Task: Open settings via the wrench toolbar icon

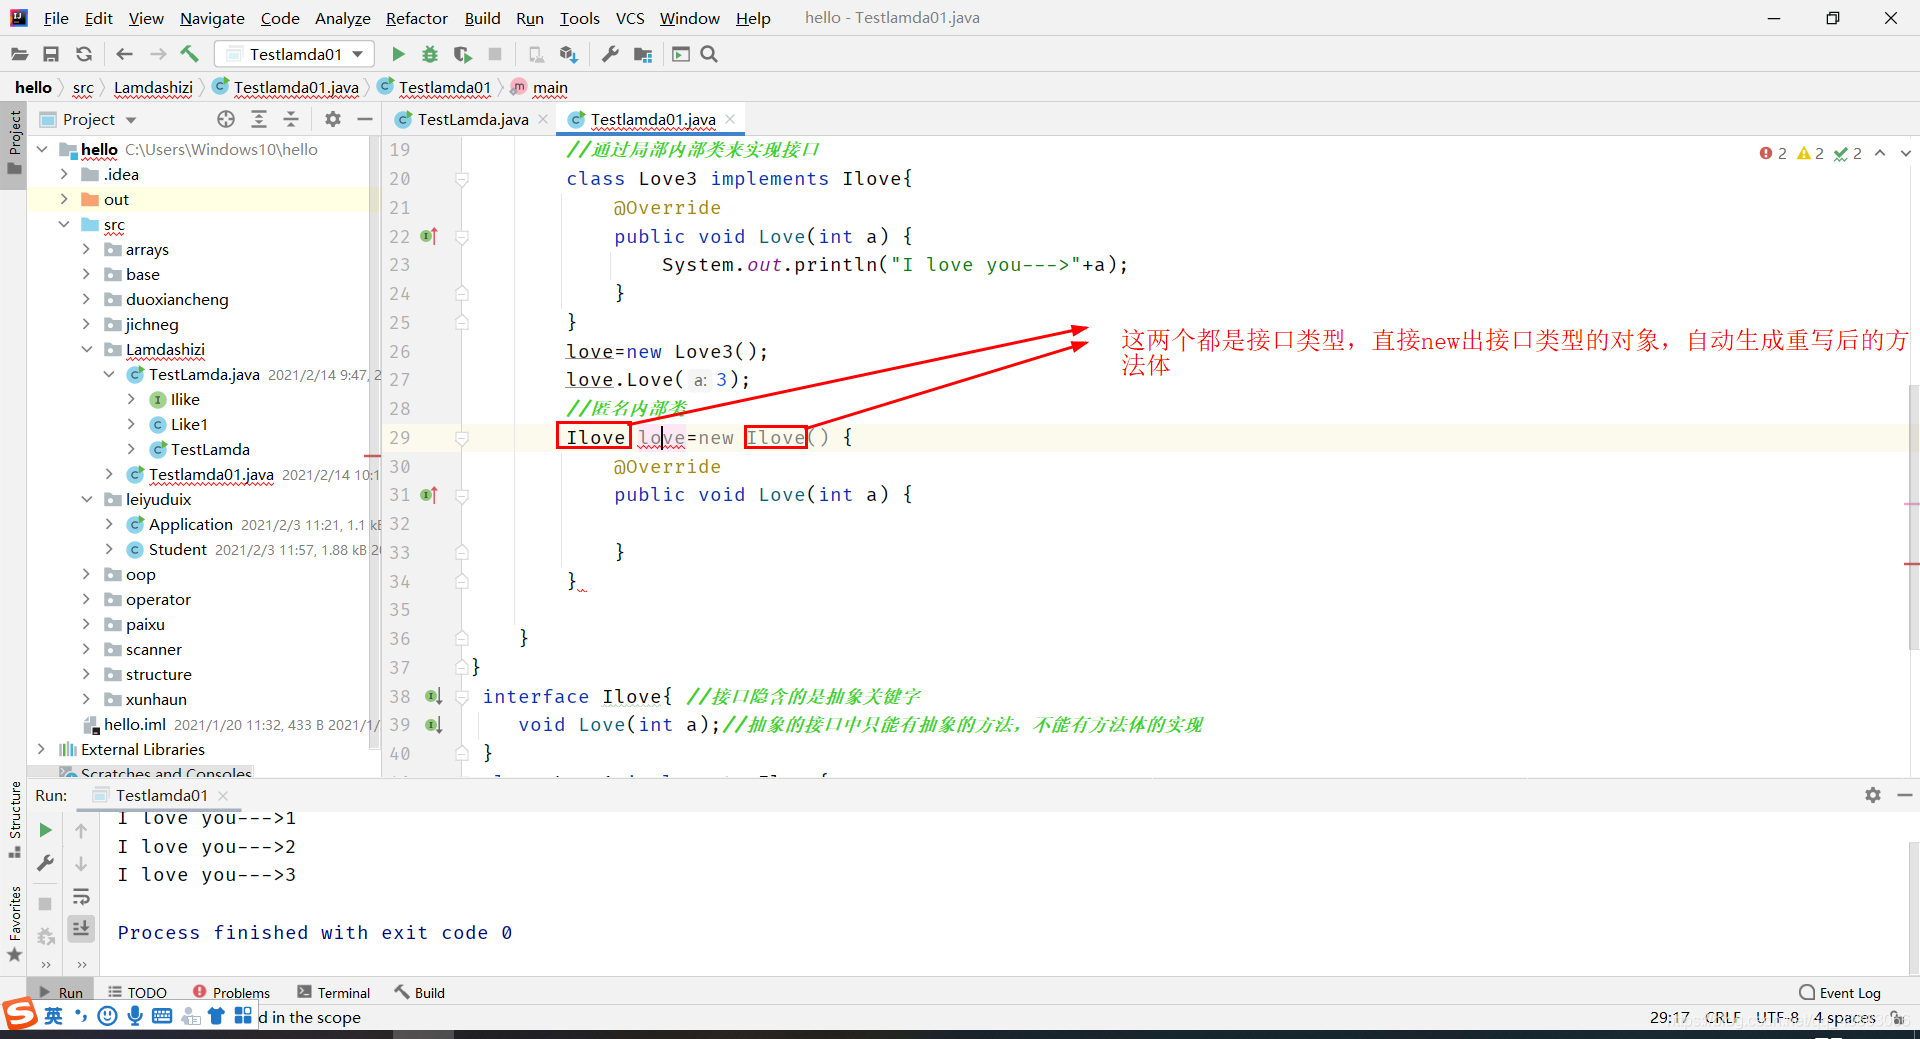Action: click(x=610, y=54)
